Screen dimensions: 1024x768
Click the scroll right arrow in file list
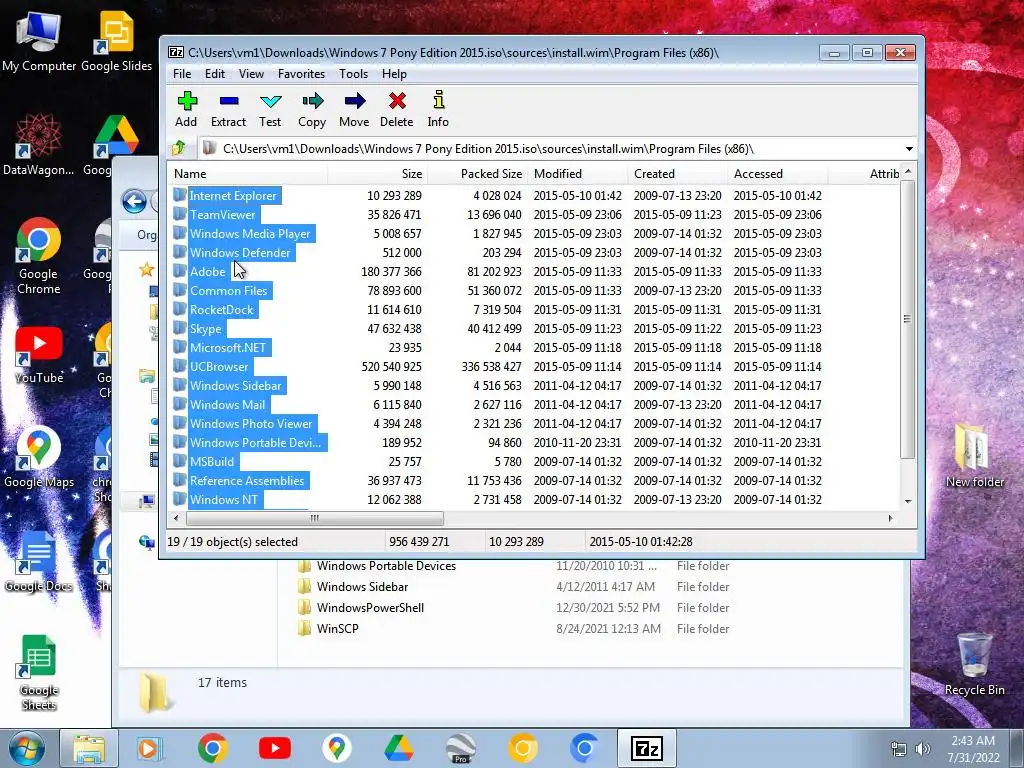[x=890, y=519]
